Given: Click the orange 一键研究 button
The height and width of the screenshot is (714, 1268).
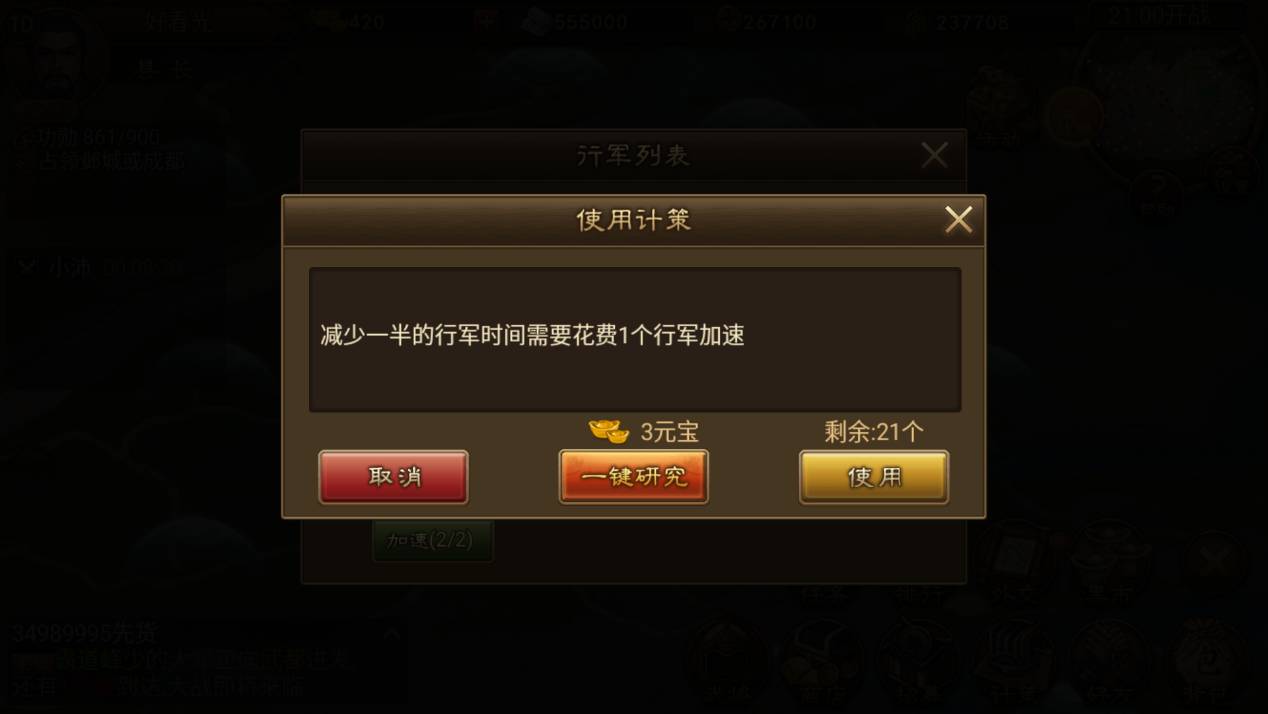Looking at the screenshot, I should tap(633, 477).
